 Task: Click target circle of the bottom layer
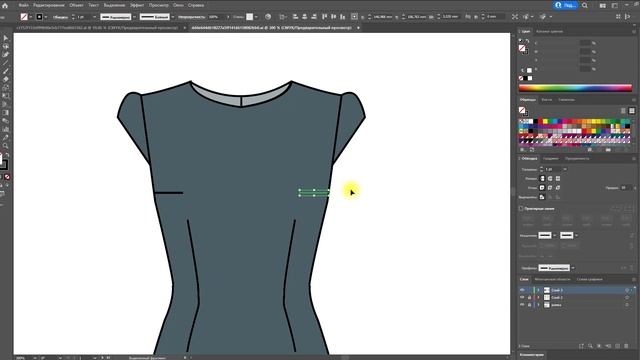tap(627, 305)
